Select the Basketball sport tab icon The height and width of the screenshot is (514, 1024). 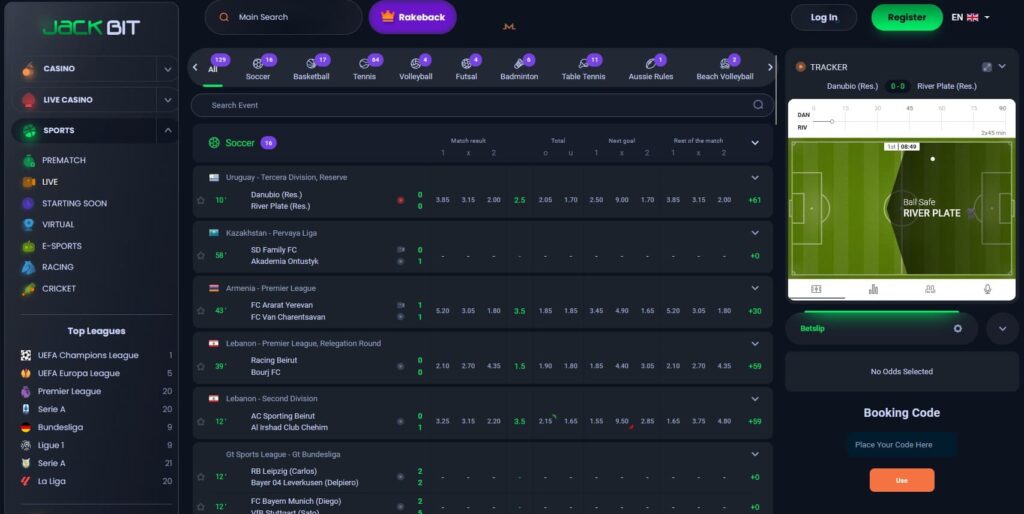pos(311,64)
